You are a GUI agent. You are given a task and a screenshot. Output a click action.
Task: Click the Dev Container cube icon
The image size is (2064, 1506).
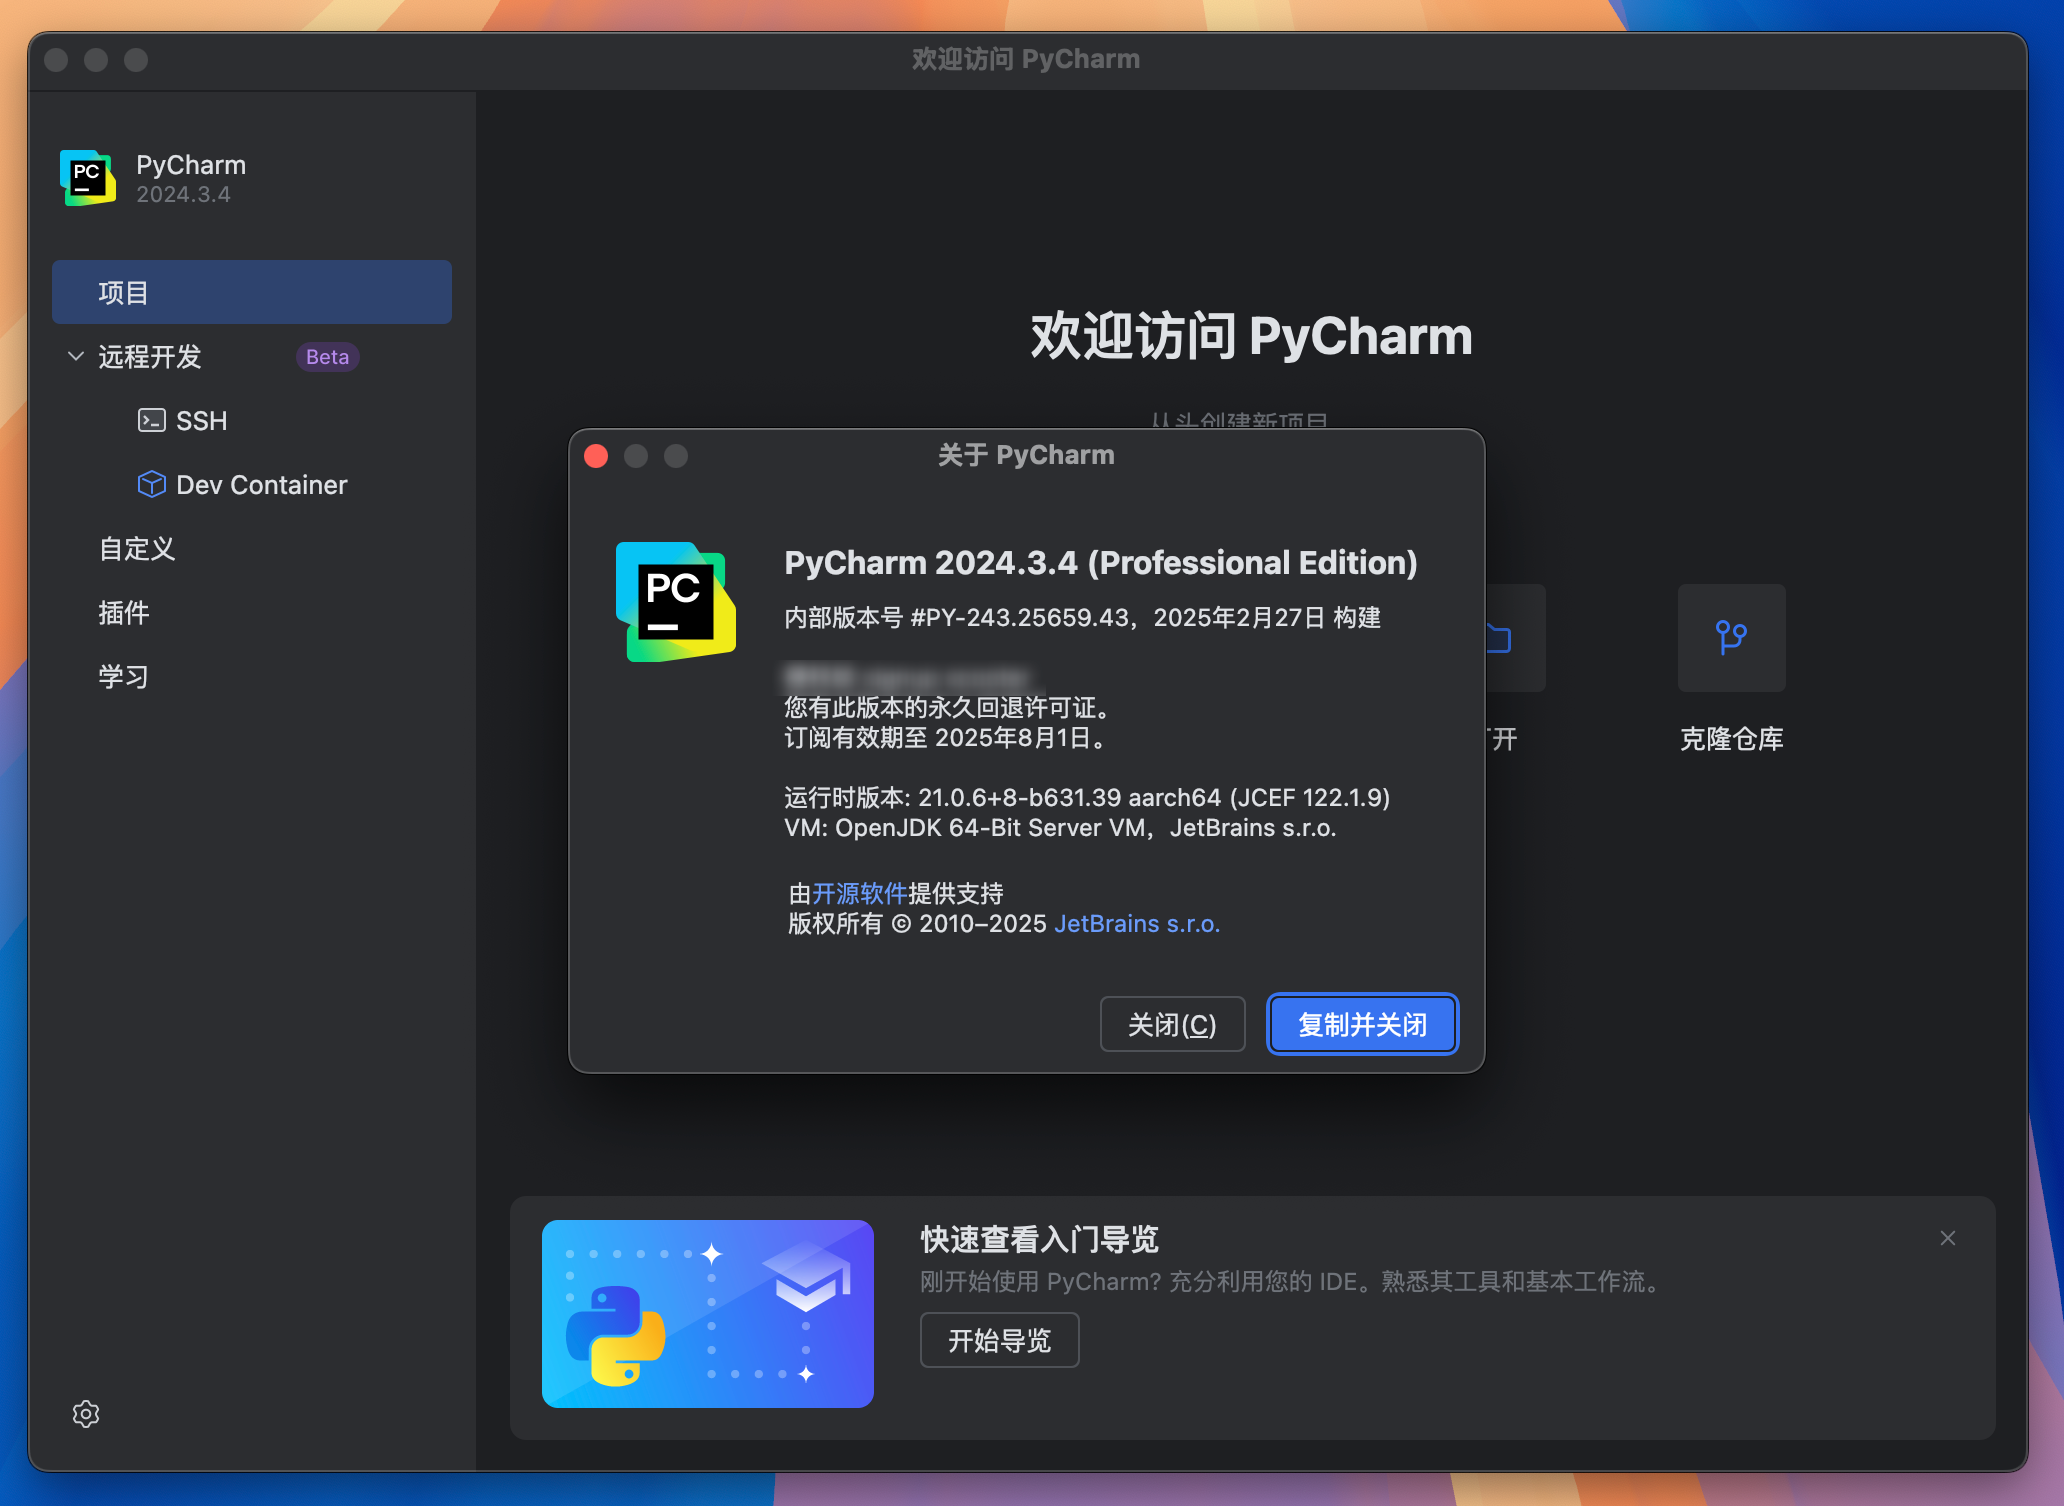[x=151, y=484]
